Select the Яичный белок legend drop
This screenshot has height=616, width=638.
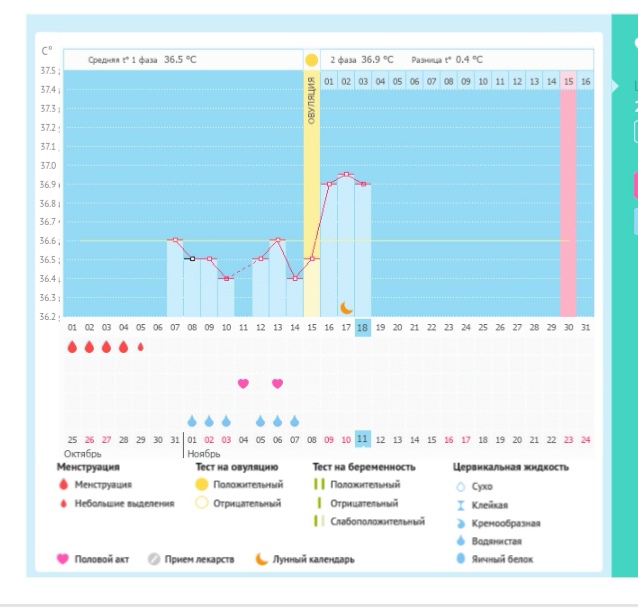pyautogui.click(x=461, y=559)
